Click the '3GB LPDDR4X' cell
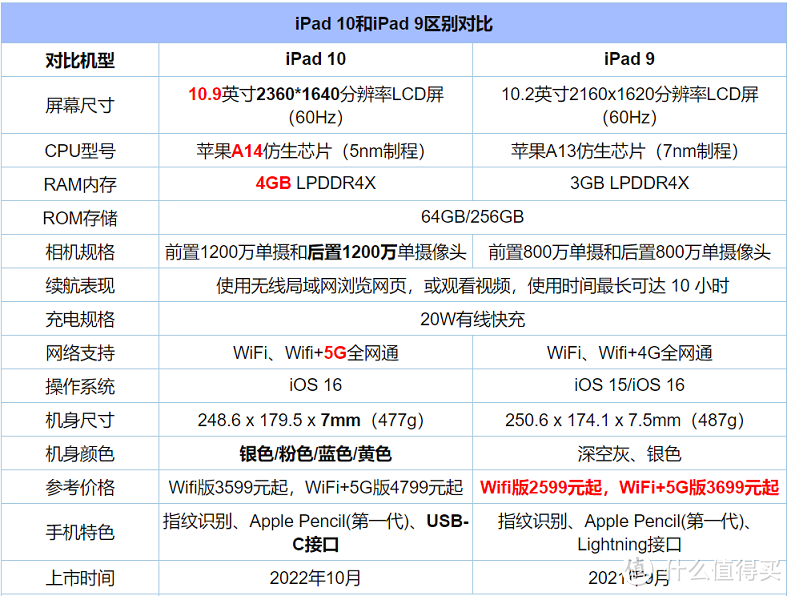 click(x=629, y=184)
